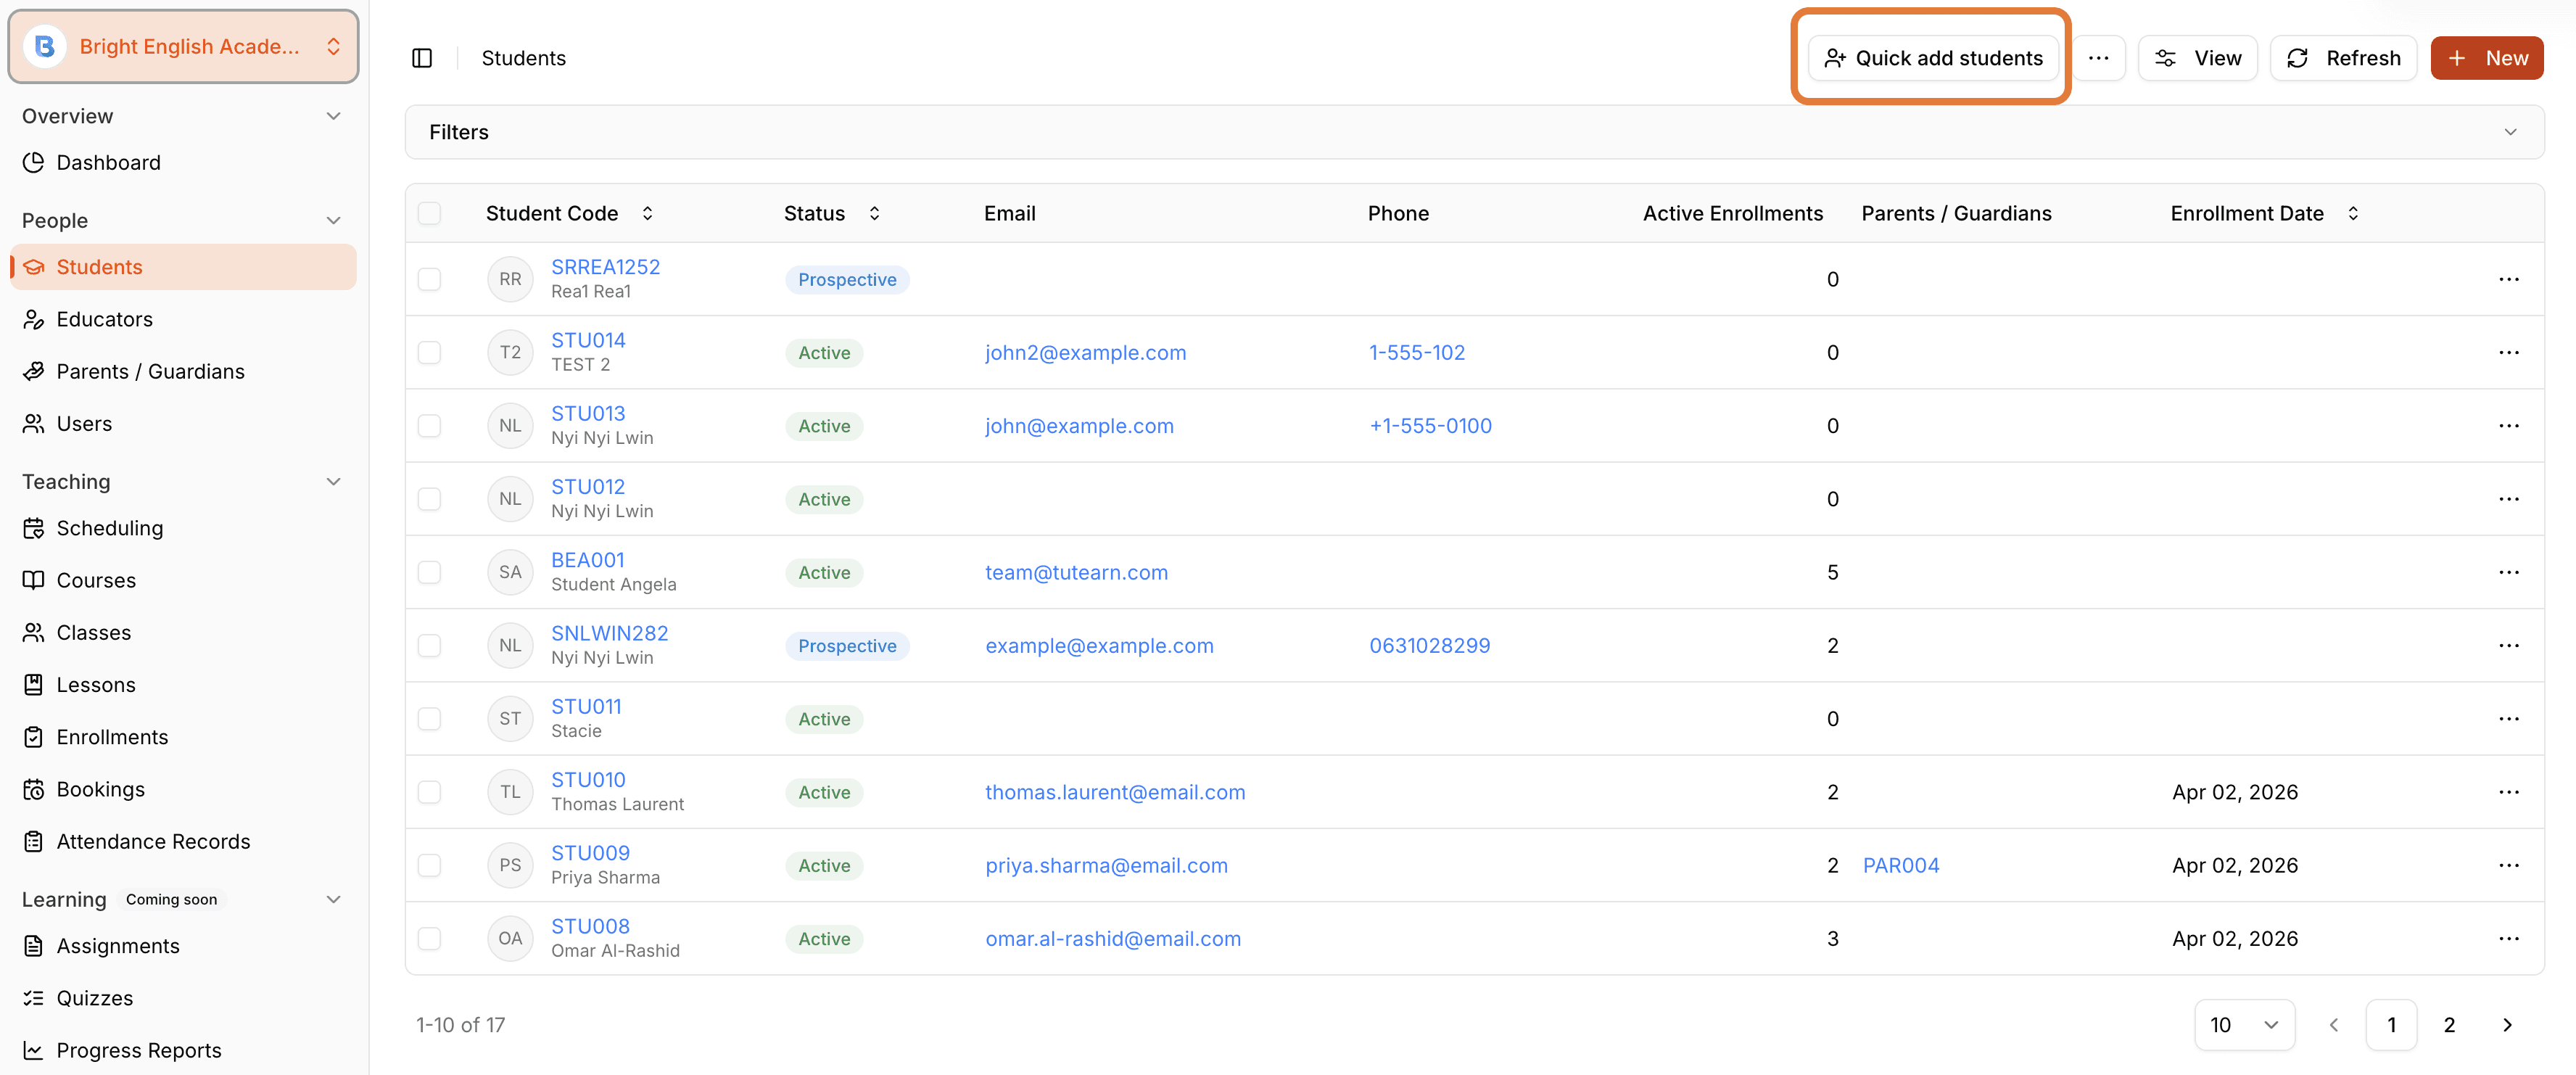Check the SRREA1252 row checkbox

click(429, 279)
